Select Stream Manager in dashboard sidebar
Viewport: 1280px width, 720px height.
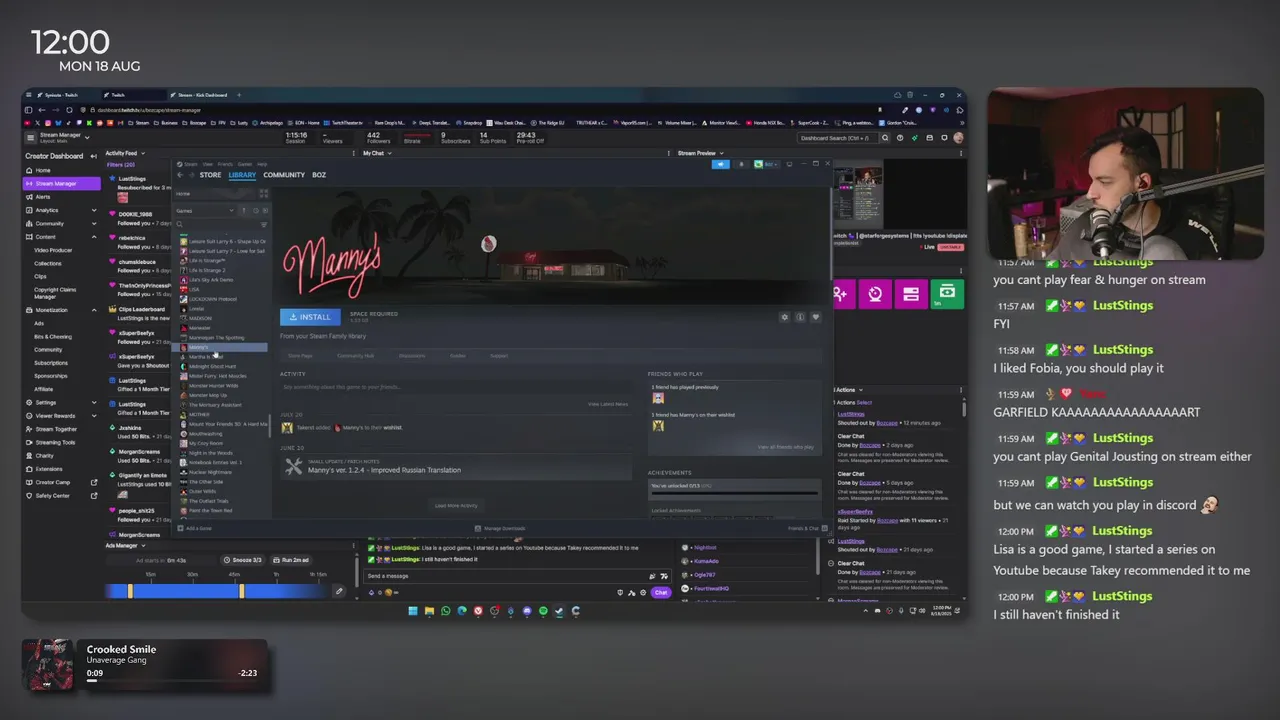(x=62, y=184)
